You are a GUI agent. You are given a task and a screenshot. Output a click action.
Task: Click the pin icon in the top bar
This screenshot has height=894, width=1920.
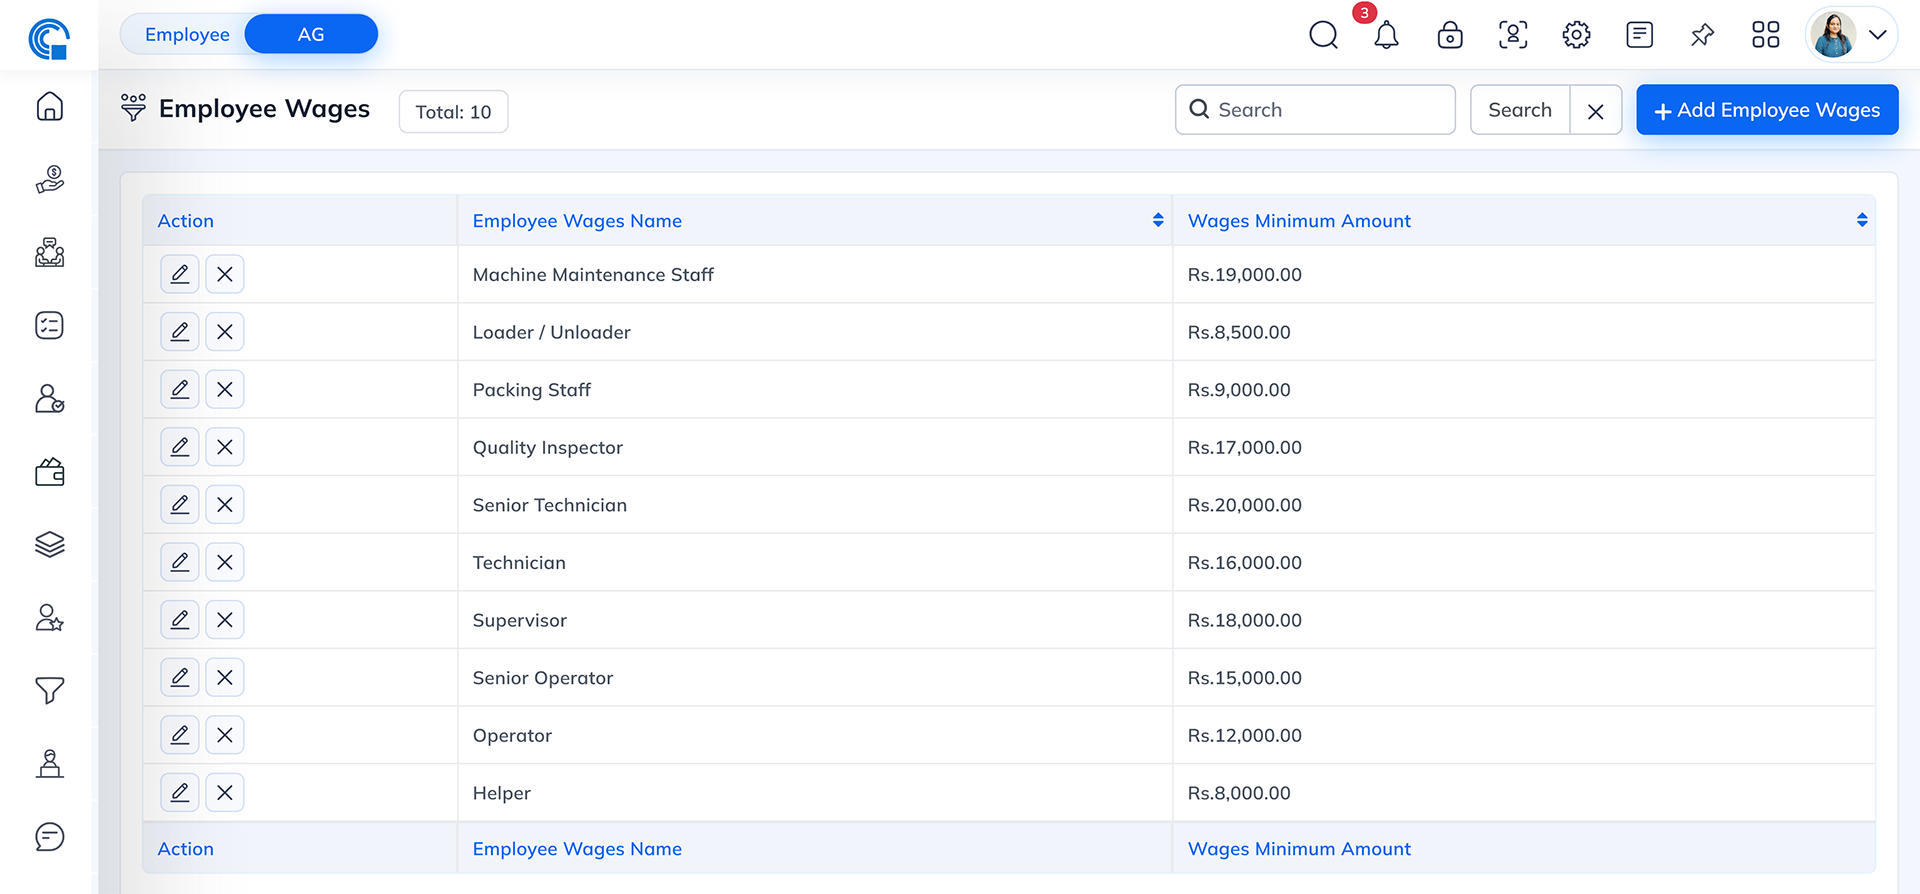[1702, 35]
